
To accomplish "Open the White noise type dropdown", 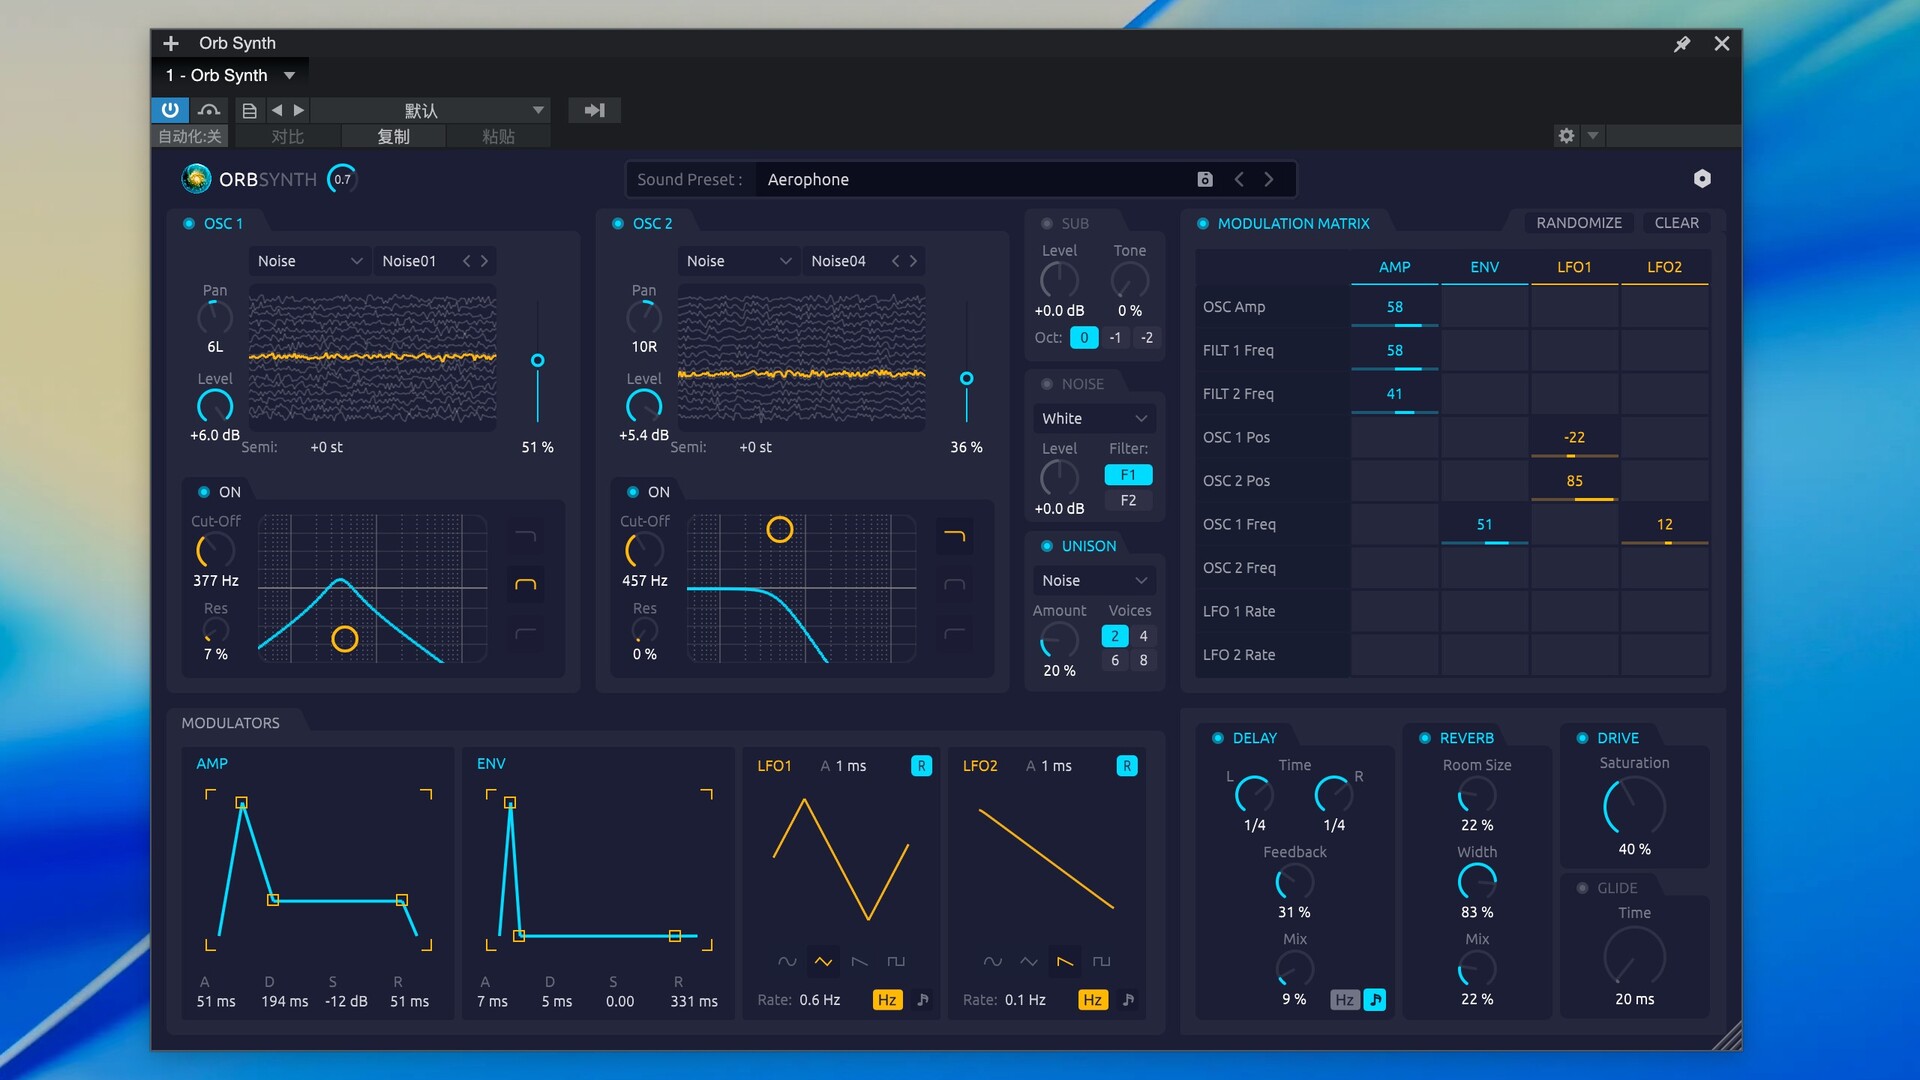I will (x=1094, y=418).
